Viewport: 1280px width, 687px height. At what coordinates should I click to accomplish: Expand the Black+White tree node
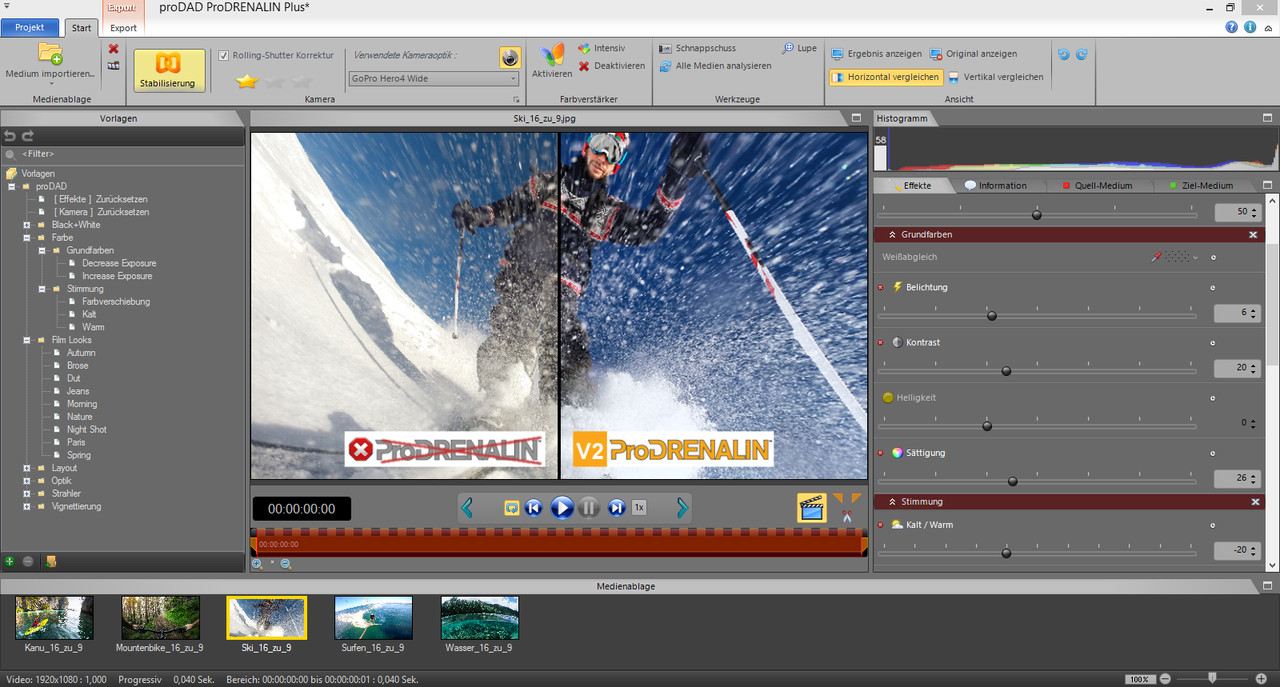click(x=27, y=225)
